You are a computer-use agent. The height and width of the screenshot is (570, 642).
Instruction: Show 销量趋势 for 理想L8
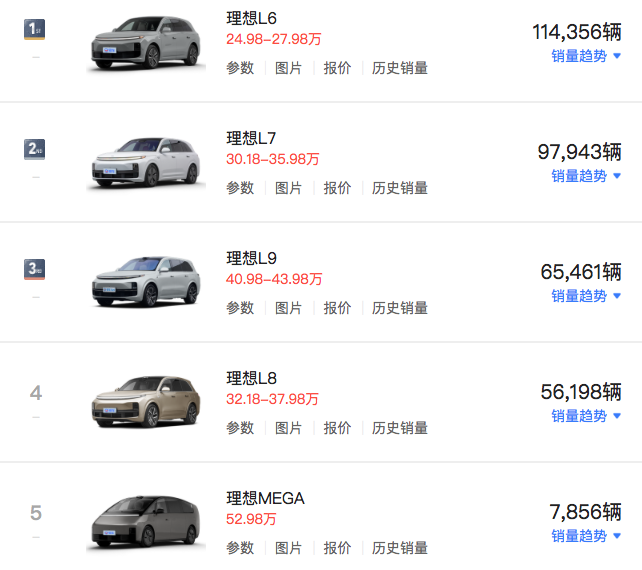[x=586, y=416]
